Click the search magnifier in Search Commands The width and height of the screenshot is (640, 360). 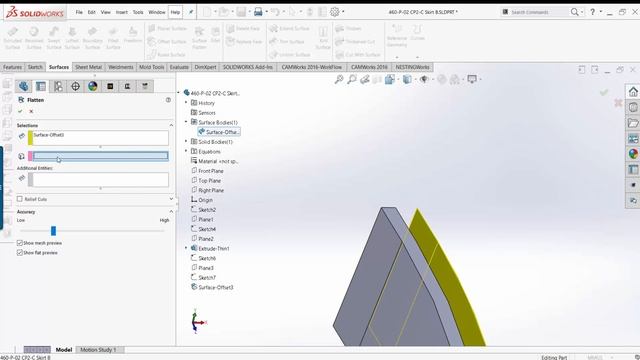pos(574,12)
